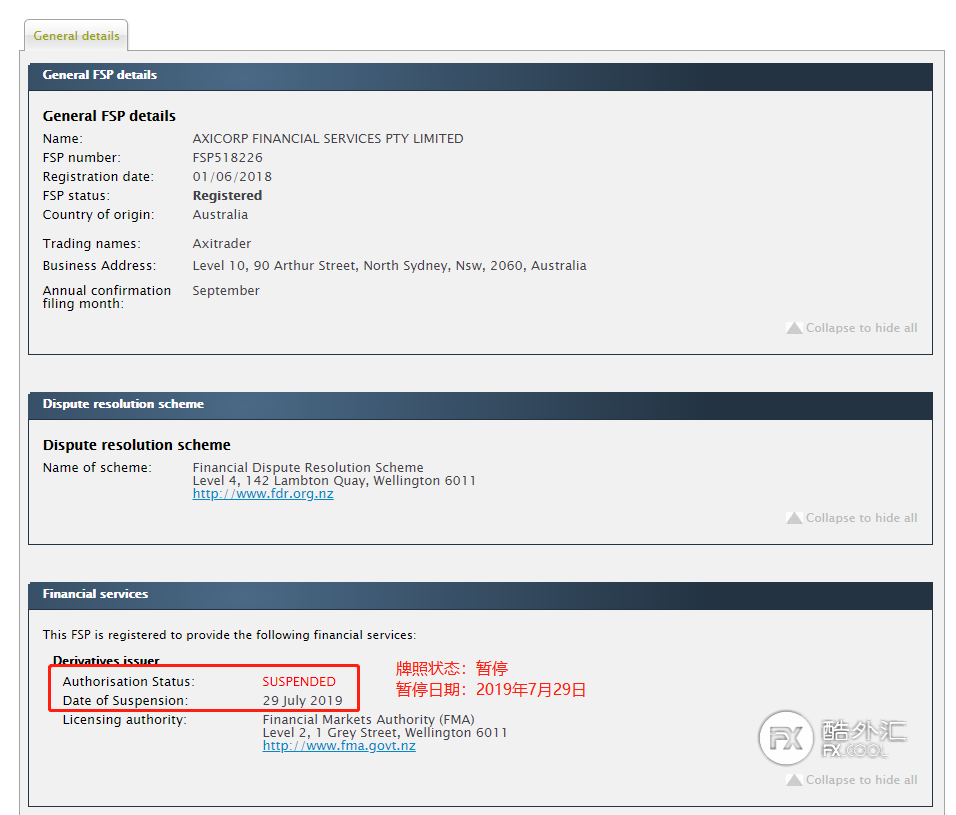Screen dimensions: 956x815
Task: Click triangle icon in General FSP details section
Action: pos(794,328)
